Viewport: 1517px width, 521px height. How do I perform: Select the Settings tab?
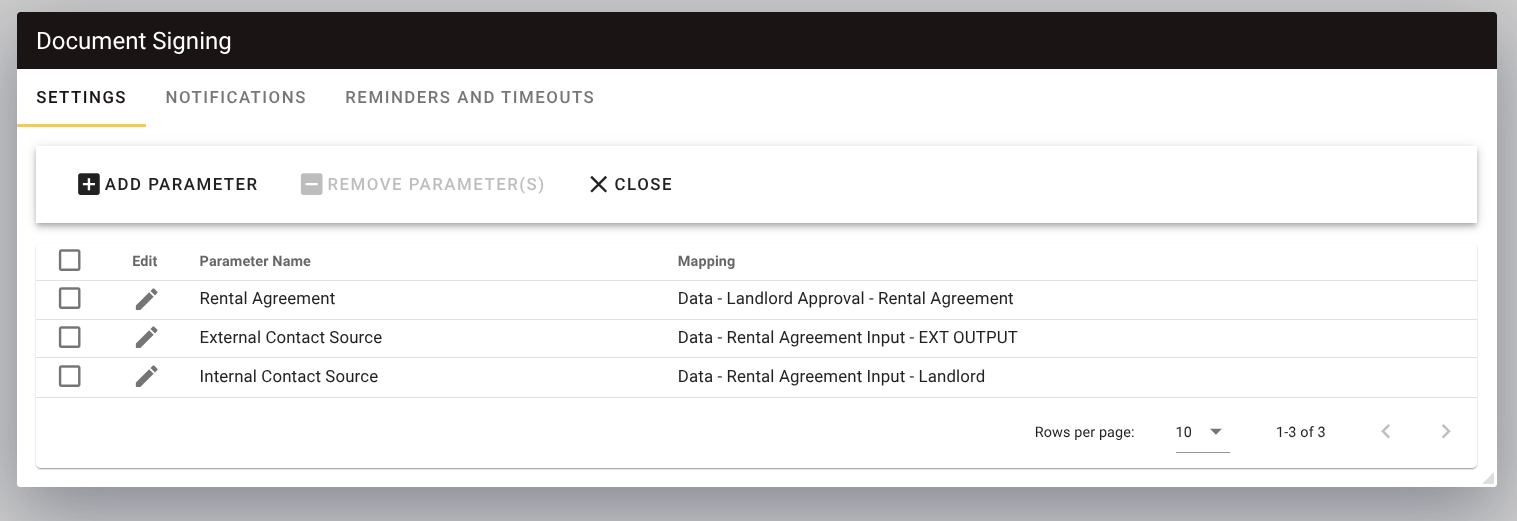81,97
